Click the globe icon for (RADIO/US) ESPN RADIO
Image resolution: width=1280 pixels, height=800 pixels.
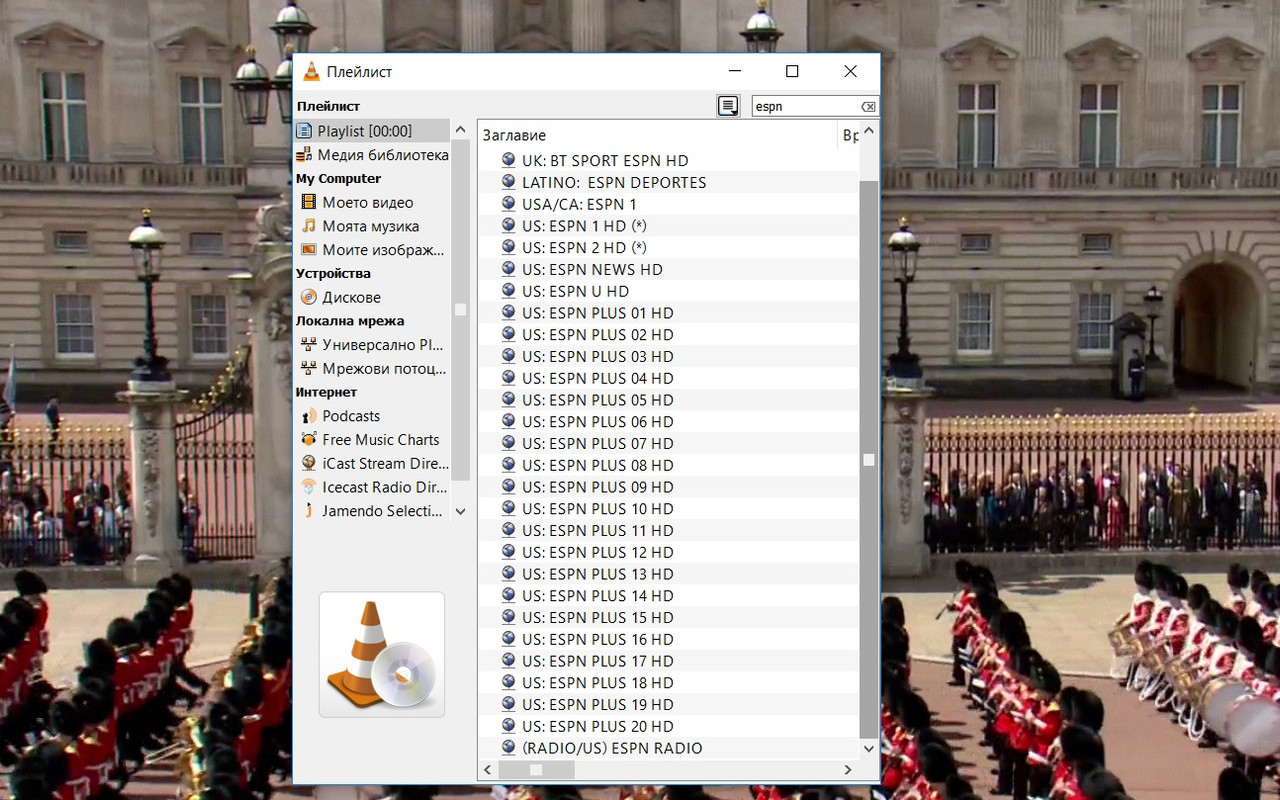(x=508, y=748)
